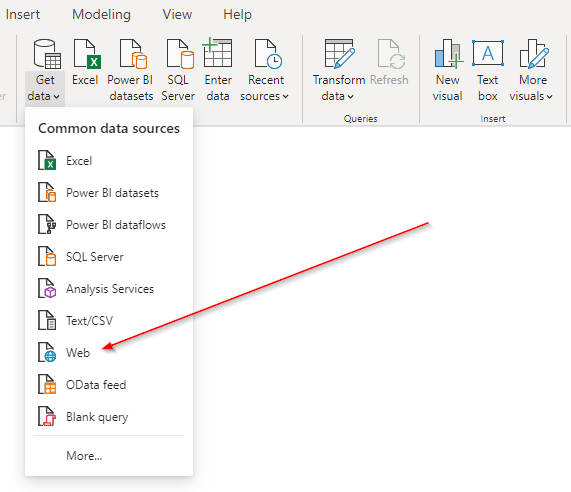This screenshot has width=571, height=492.
Task: Click the More visuals icon
Action: (534, 54)
